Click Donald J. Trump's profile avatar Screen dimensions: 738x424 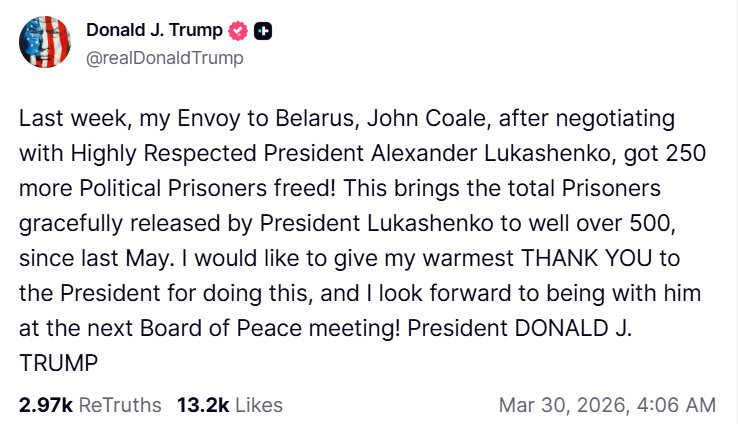point(45,42)
